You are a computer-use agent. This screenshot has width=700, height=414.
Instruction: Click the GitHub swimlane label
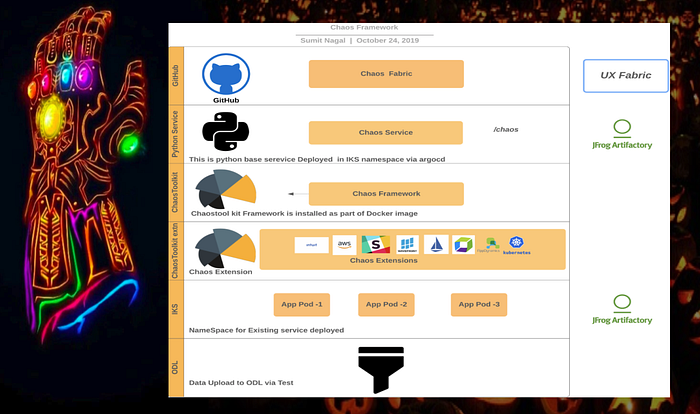pos(175,75)
